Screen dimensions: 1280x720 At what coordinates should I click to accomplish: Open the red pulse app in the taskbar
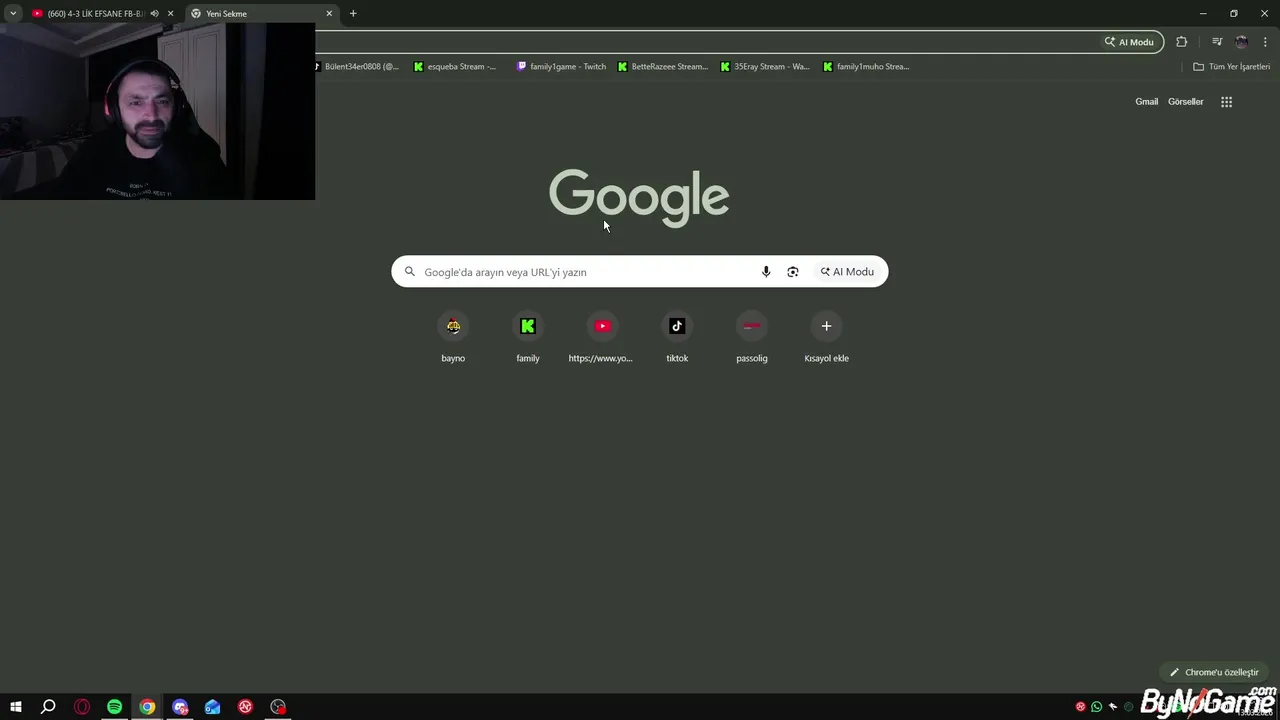245,707
